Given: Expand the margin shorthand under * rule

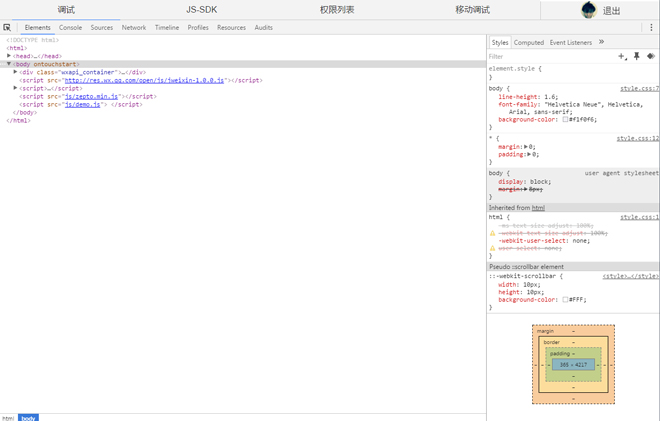Looking at the screenshot, I should 526,147.
